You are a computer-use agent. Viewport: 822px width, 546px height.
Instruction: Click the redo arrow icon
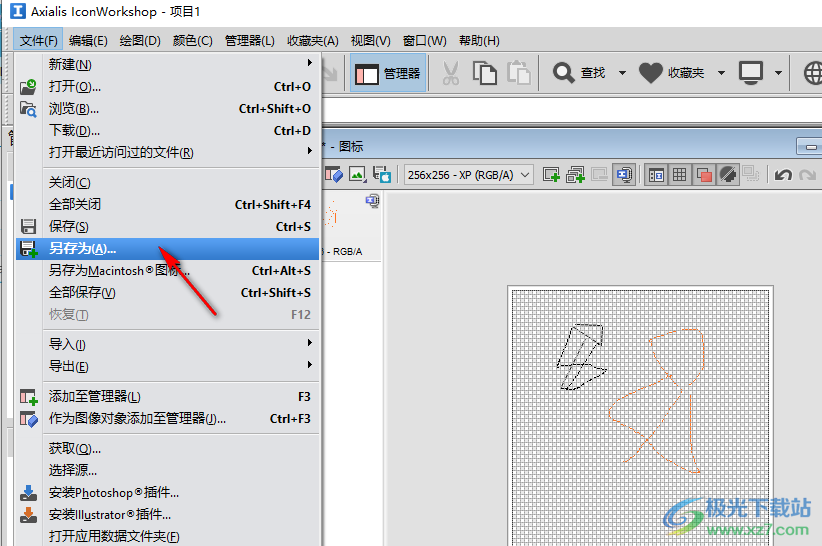(x=808, y=174)
